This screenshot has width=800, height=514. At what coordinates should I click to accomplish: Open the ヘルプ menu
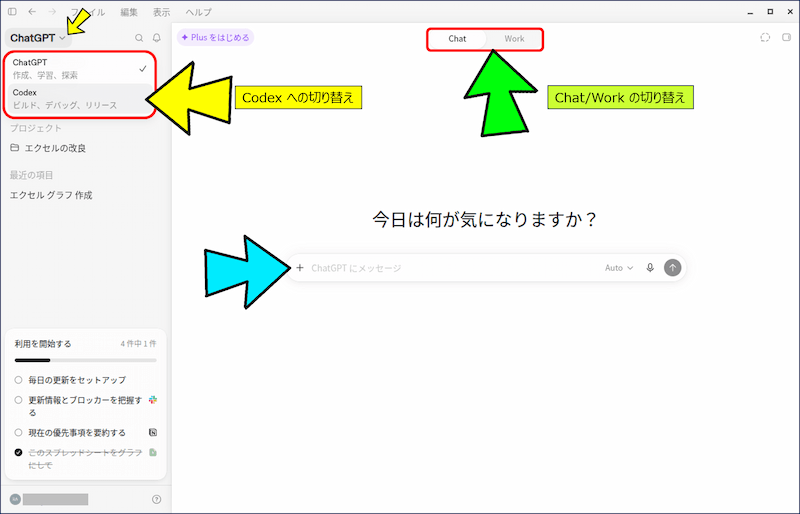click(x=198, y=12)
